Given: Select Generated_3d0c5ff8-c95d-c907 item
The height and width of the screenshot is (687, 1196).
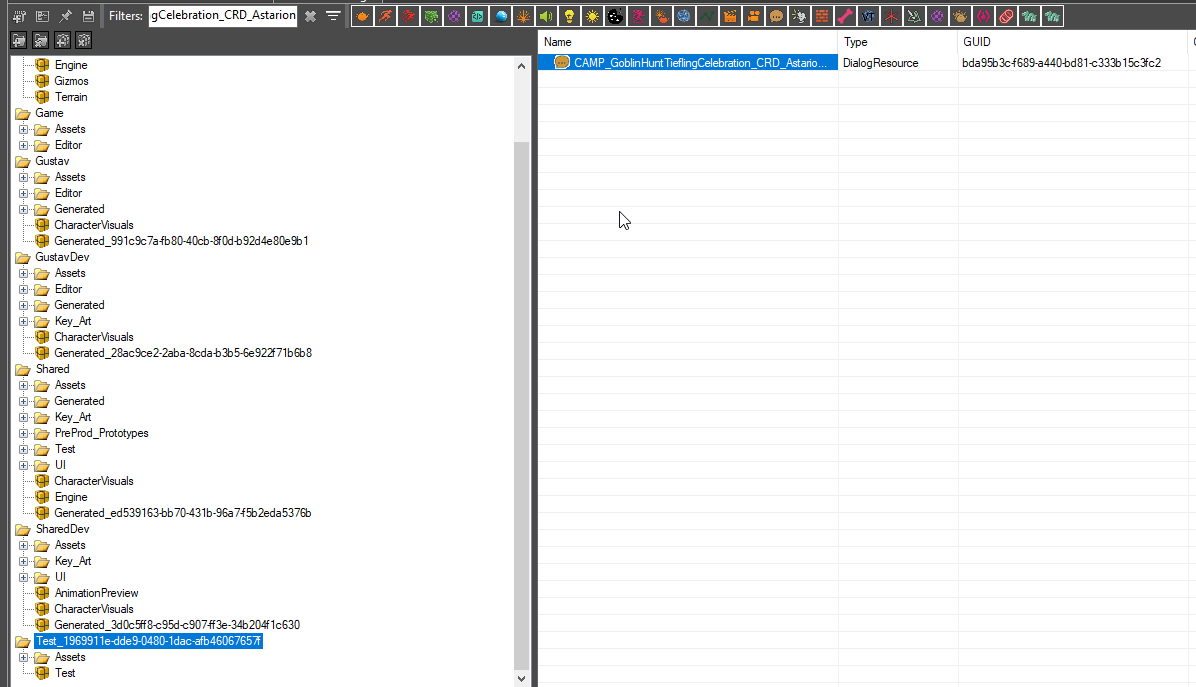Looking at the screenshot, I should tap(177, 625).
